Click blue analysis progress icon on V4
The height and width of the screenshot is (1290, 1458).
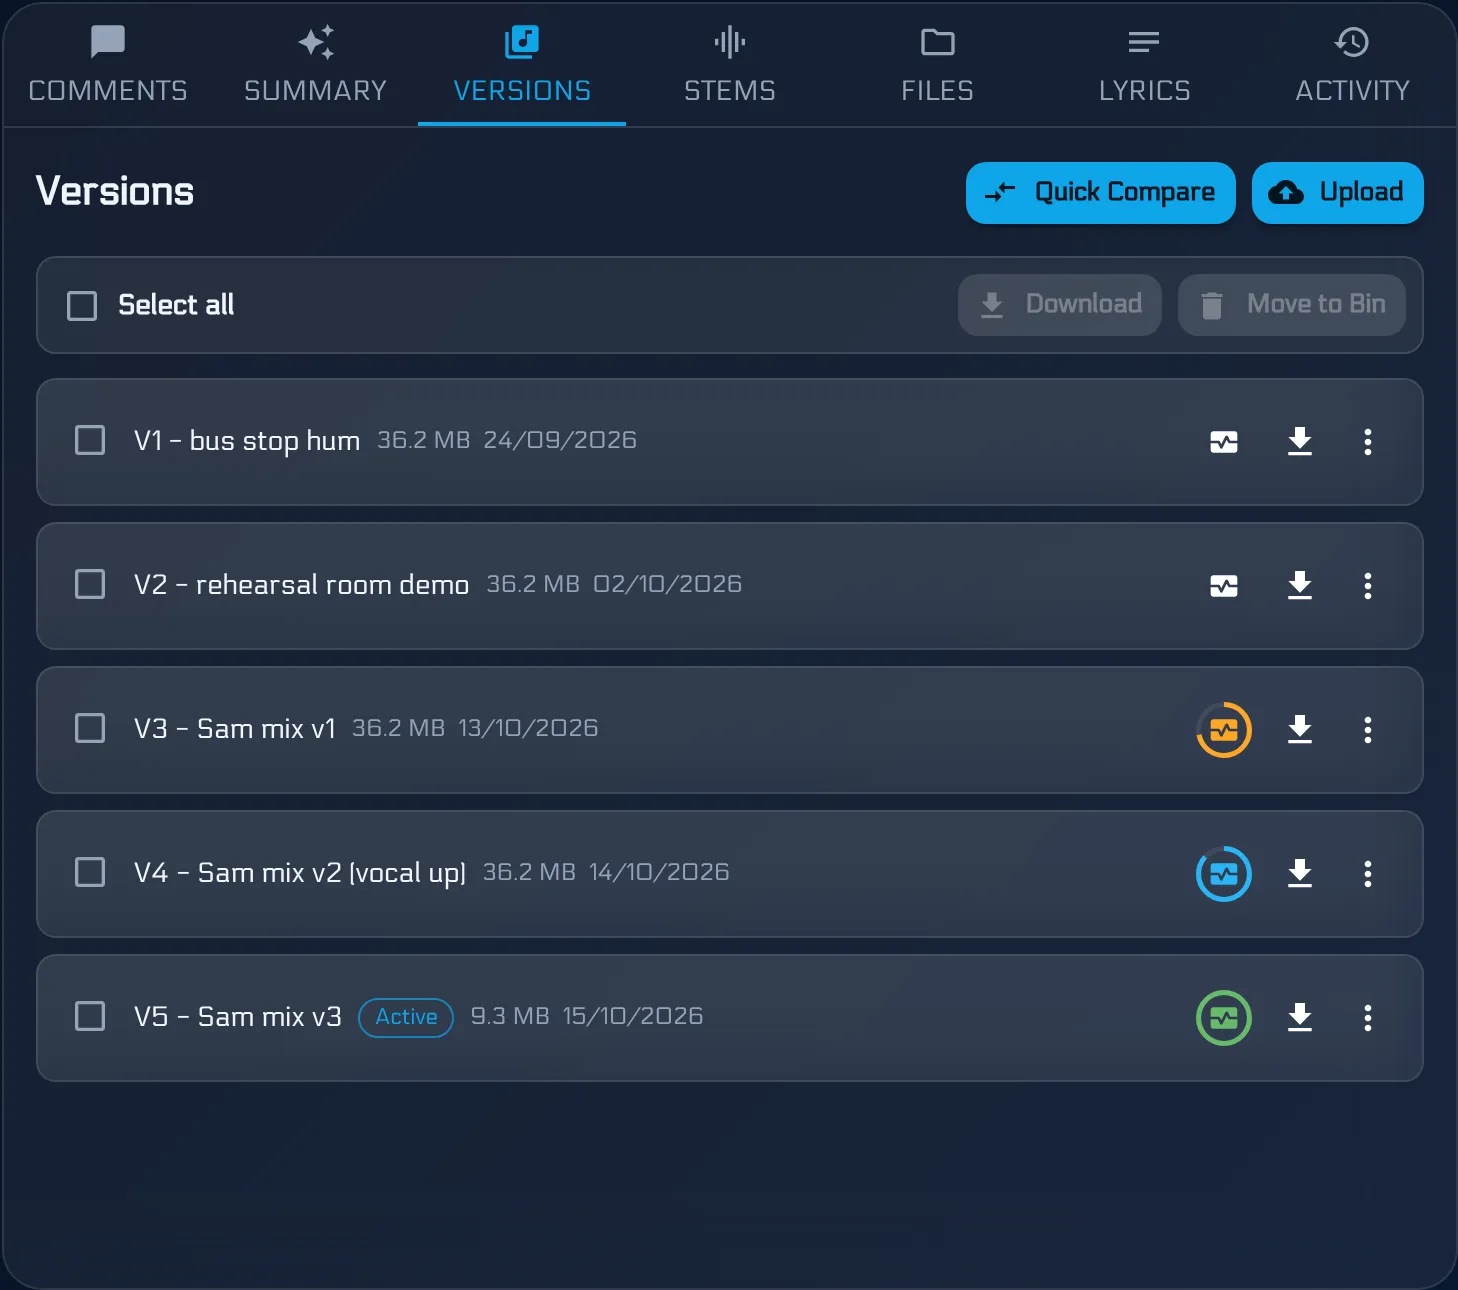click(1224, 874)
